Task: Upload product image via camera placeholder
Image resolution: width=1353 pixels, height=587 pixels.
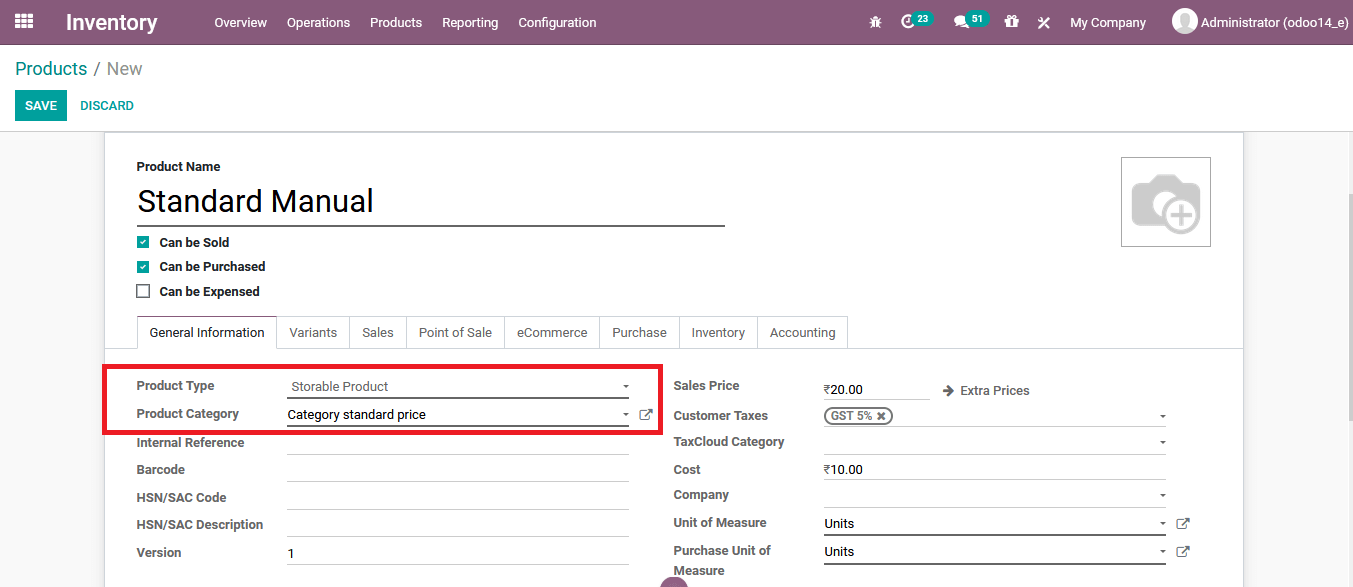Action: click(1165, 202)
